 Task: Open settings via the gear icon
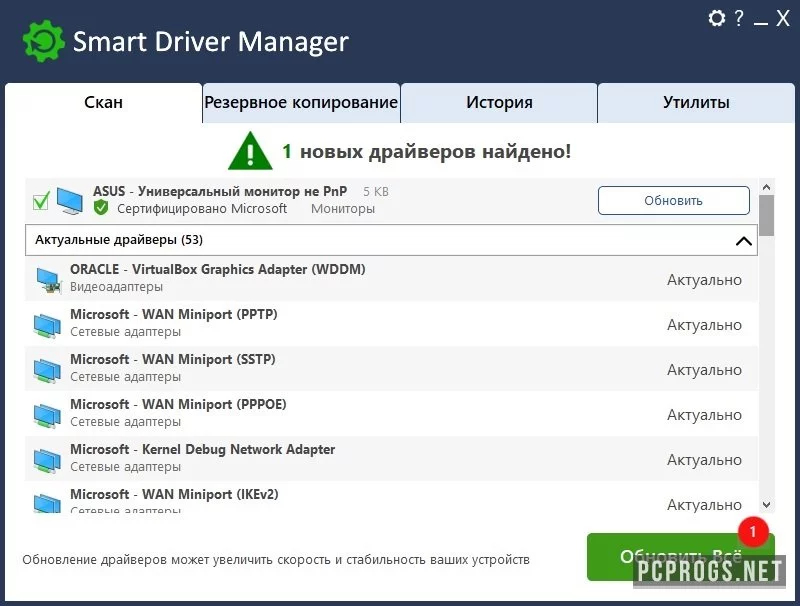pos(716,18)
